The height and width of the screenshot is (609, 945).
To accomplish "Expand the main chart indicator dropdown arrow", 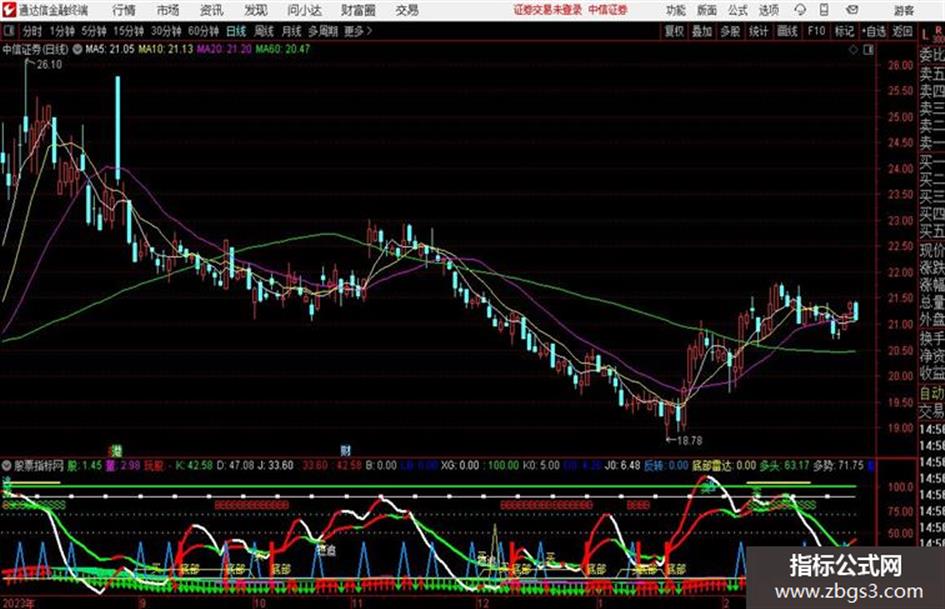I will [77, 49].
